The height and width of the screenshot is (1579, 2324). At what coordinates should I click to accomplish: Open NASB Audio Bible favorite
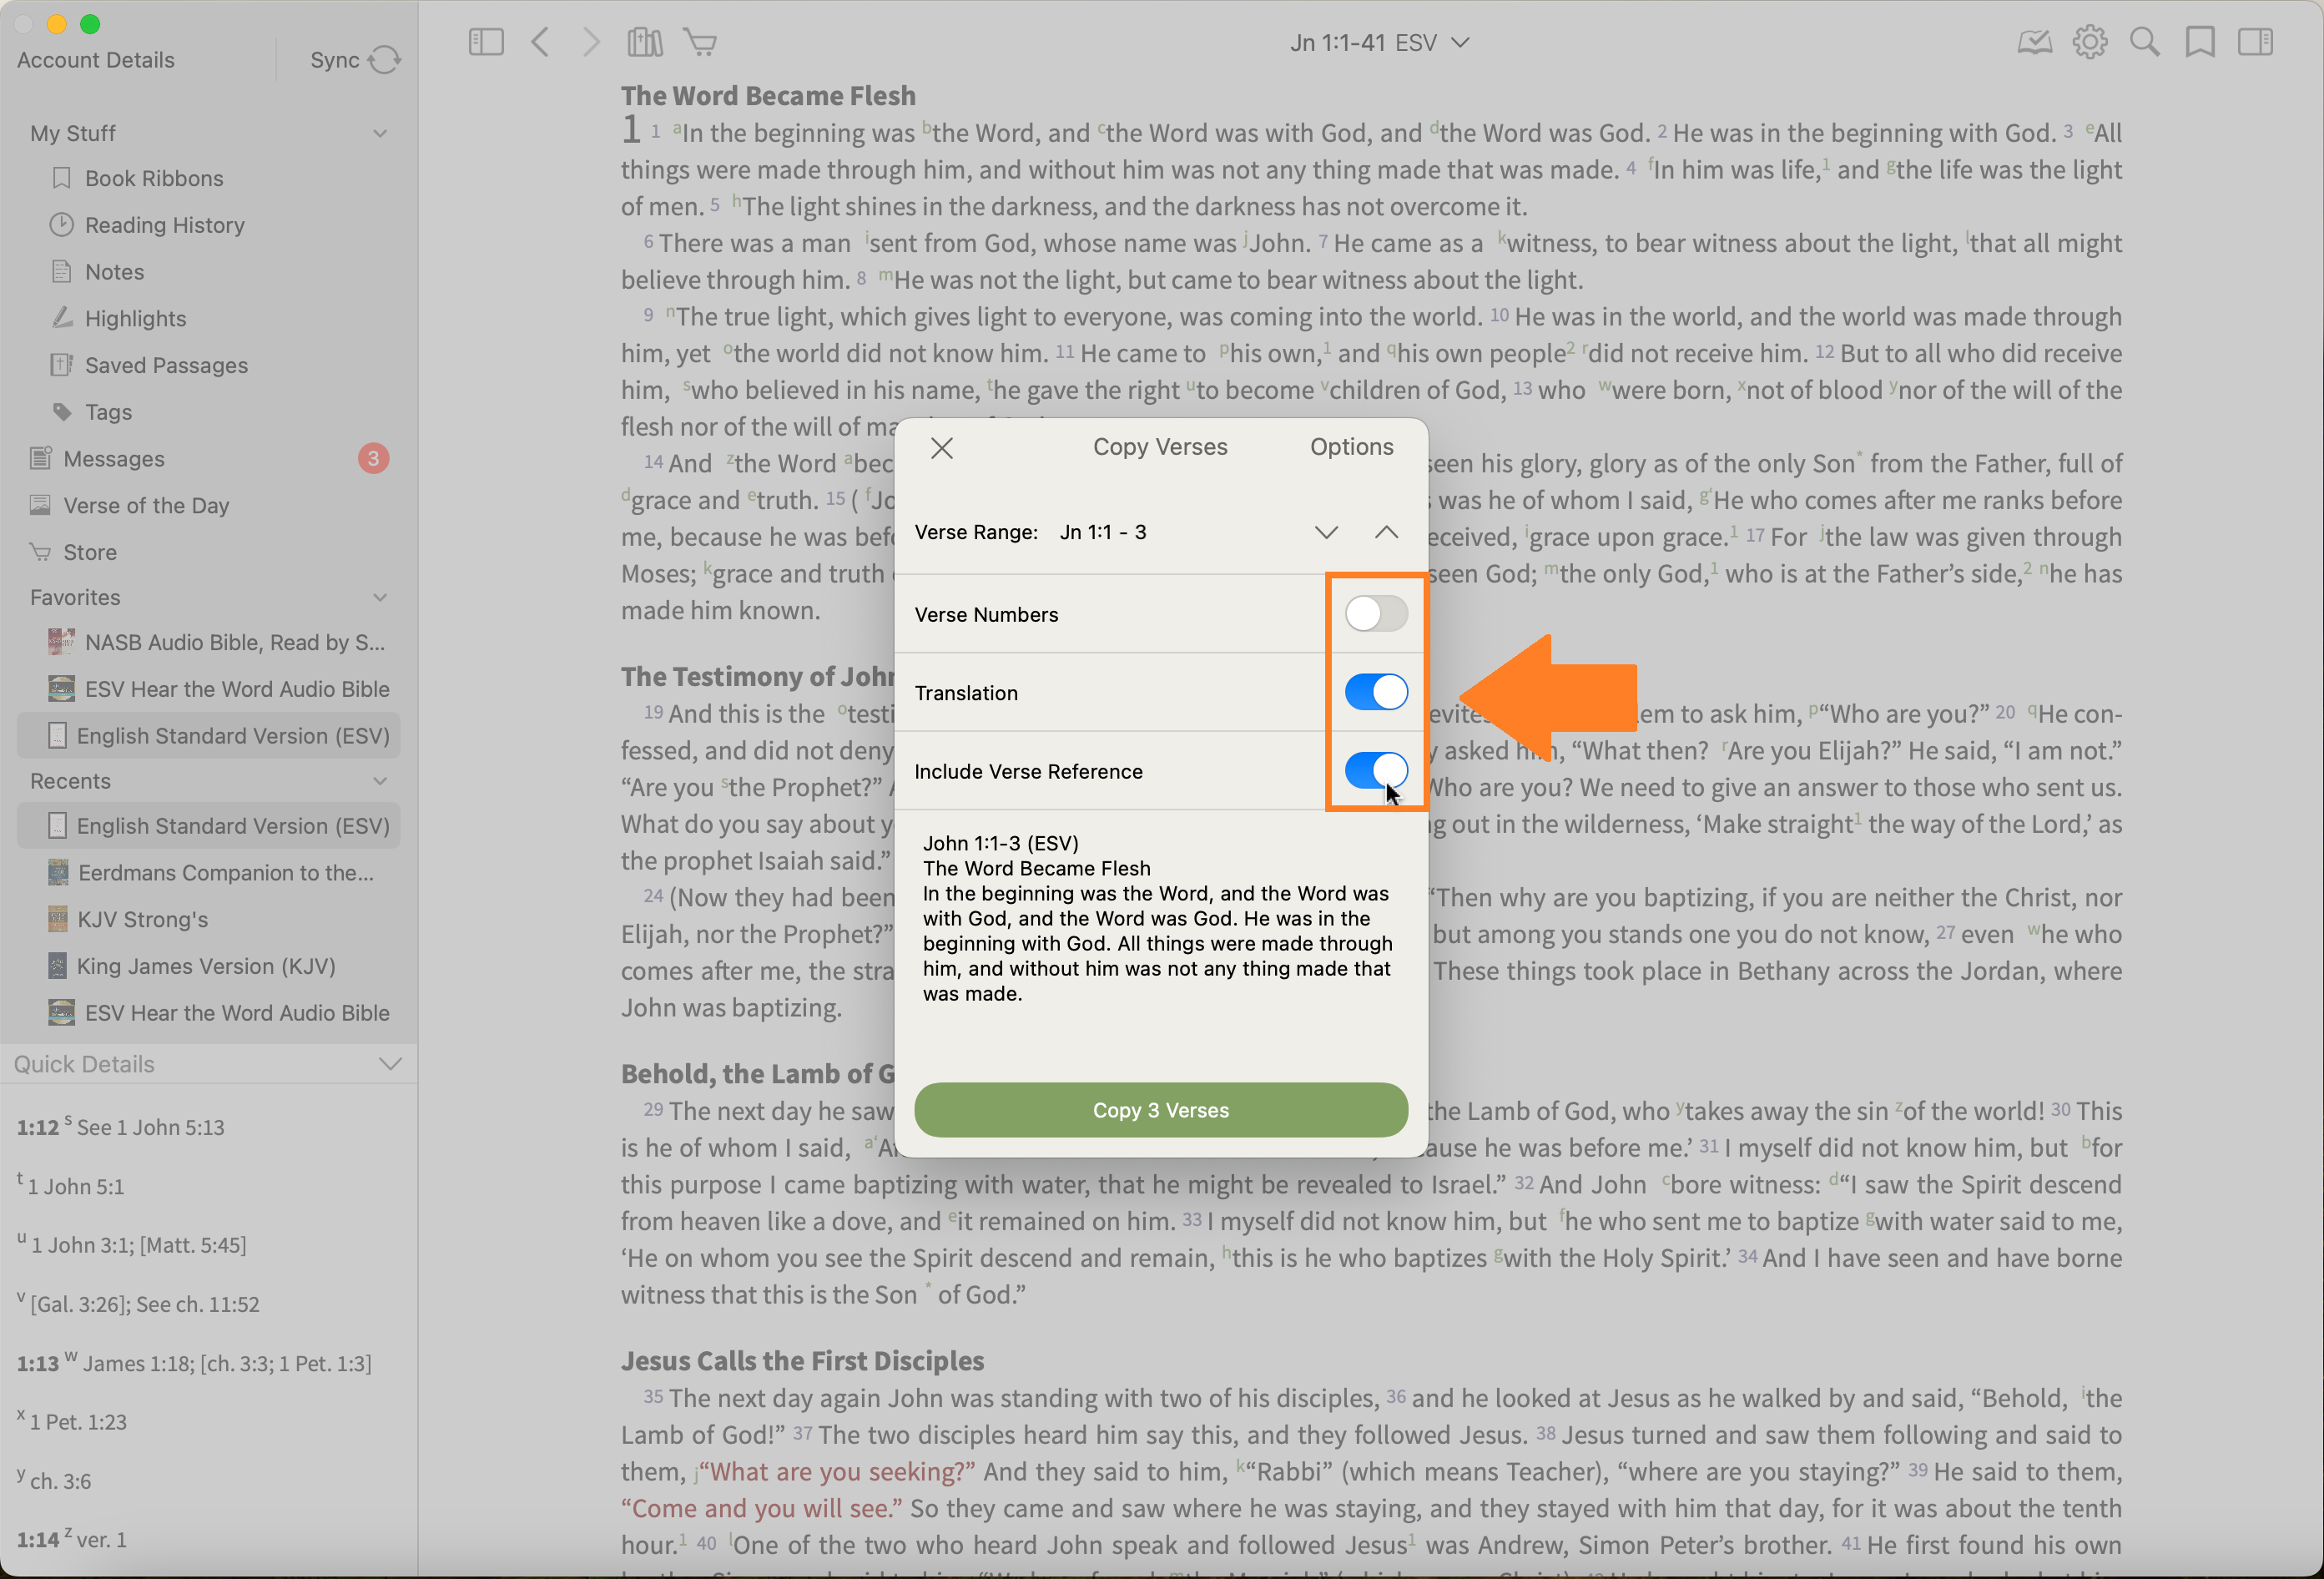tap(234, 642)
